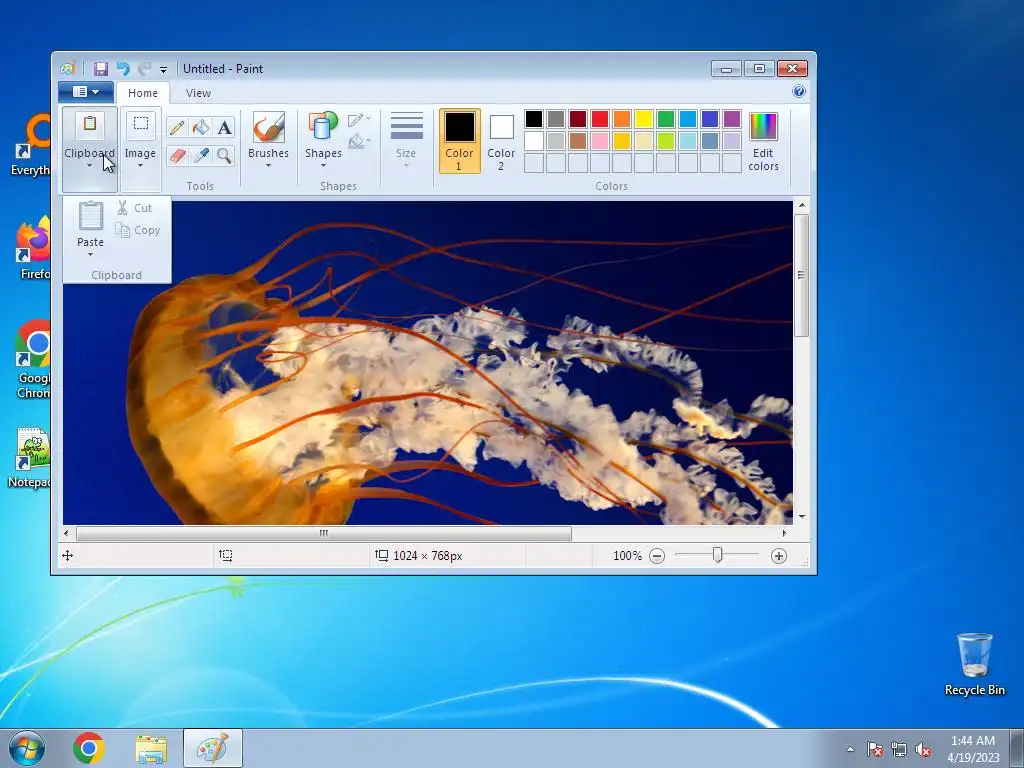Image resolution: width=1024 pixels, height=768 pixels.
Task: Click Paint button in the taskbar
Action: tap(213, 748)
